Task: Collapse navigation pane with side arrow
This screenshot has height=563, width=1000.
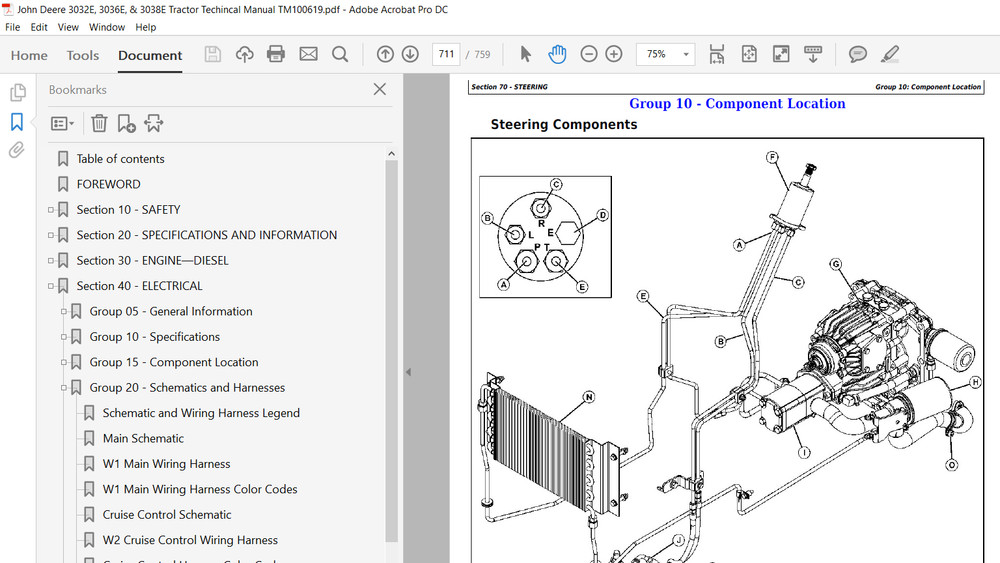Action: (408, 372)
